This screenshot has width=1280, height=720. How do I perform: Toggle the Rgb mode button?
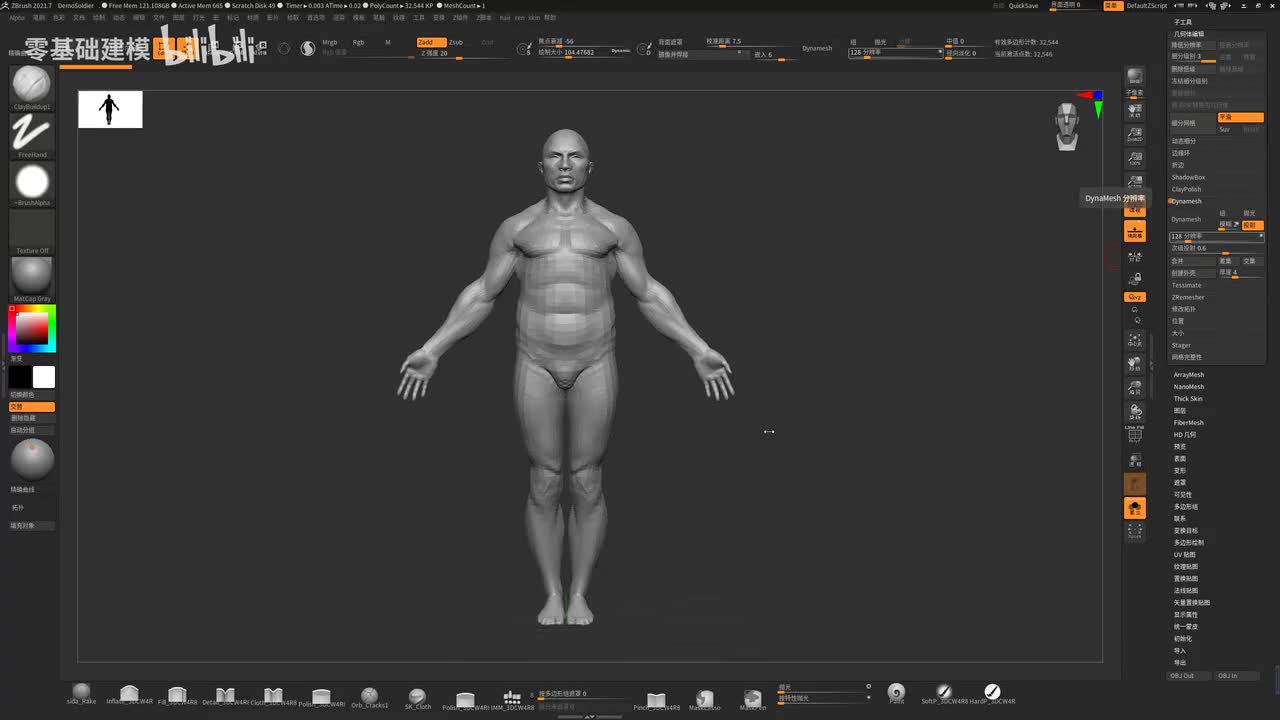coord(358,42)
